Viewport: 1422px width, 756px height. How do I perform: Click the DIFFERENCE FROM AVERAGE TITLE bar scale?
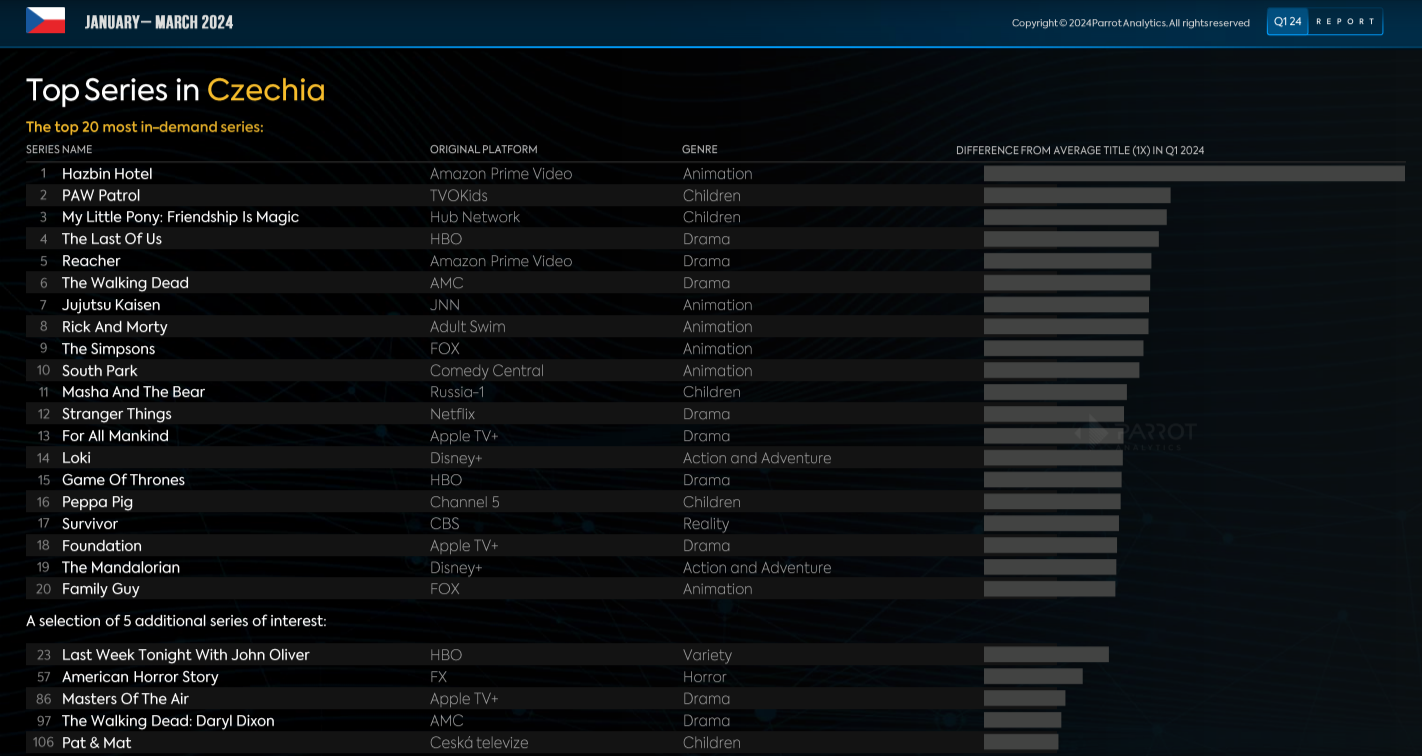tap(1080, 150)
